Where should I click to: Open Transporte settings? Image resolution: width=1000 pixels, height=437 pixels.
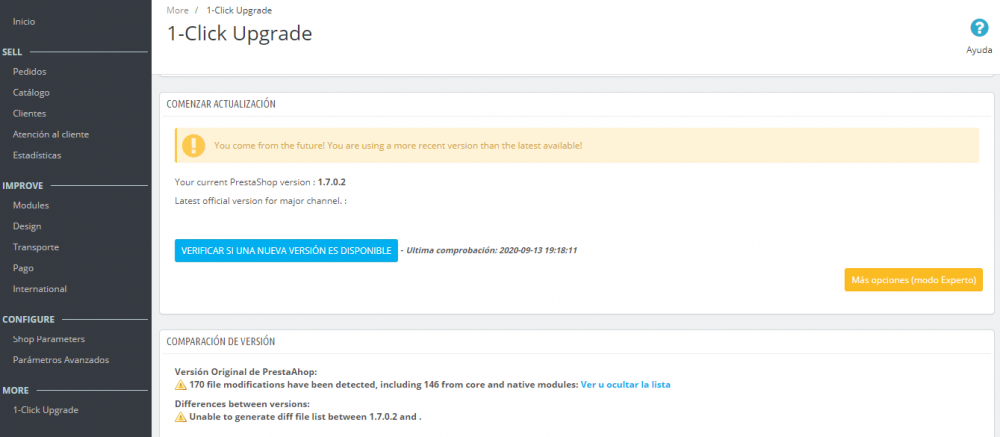click(x=36, y=247)
